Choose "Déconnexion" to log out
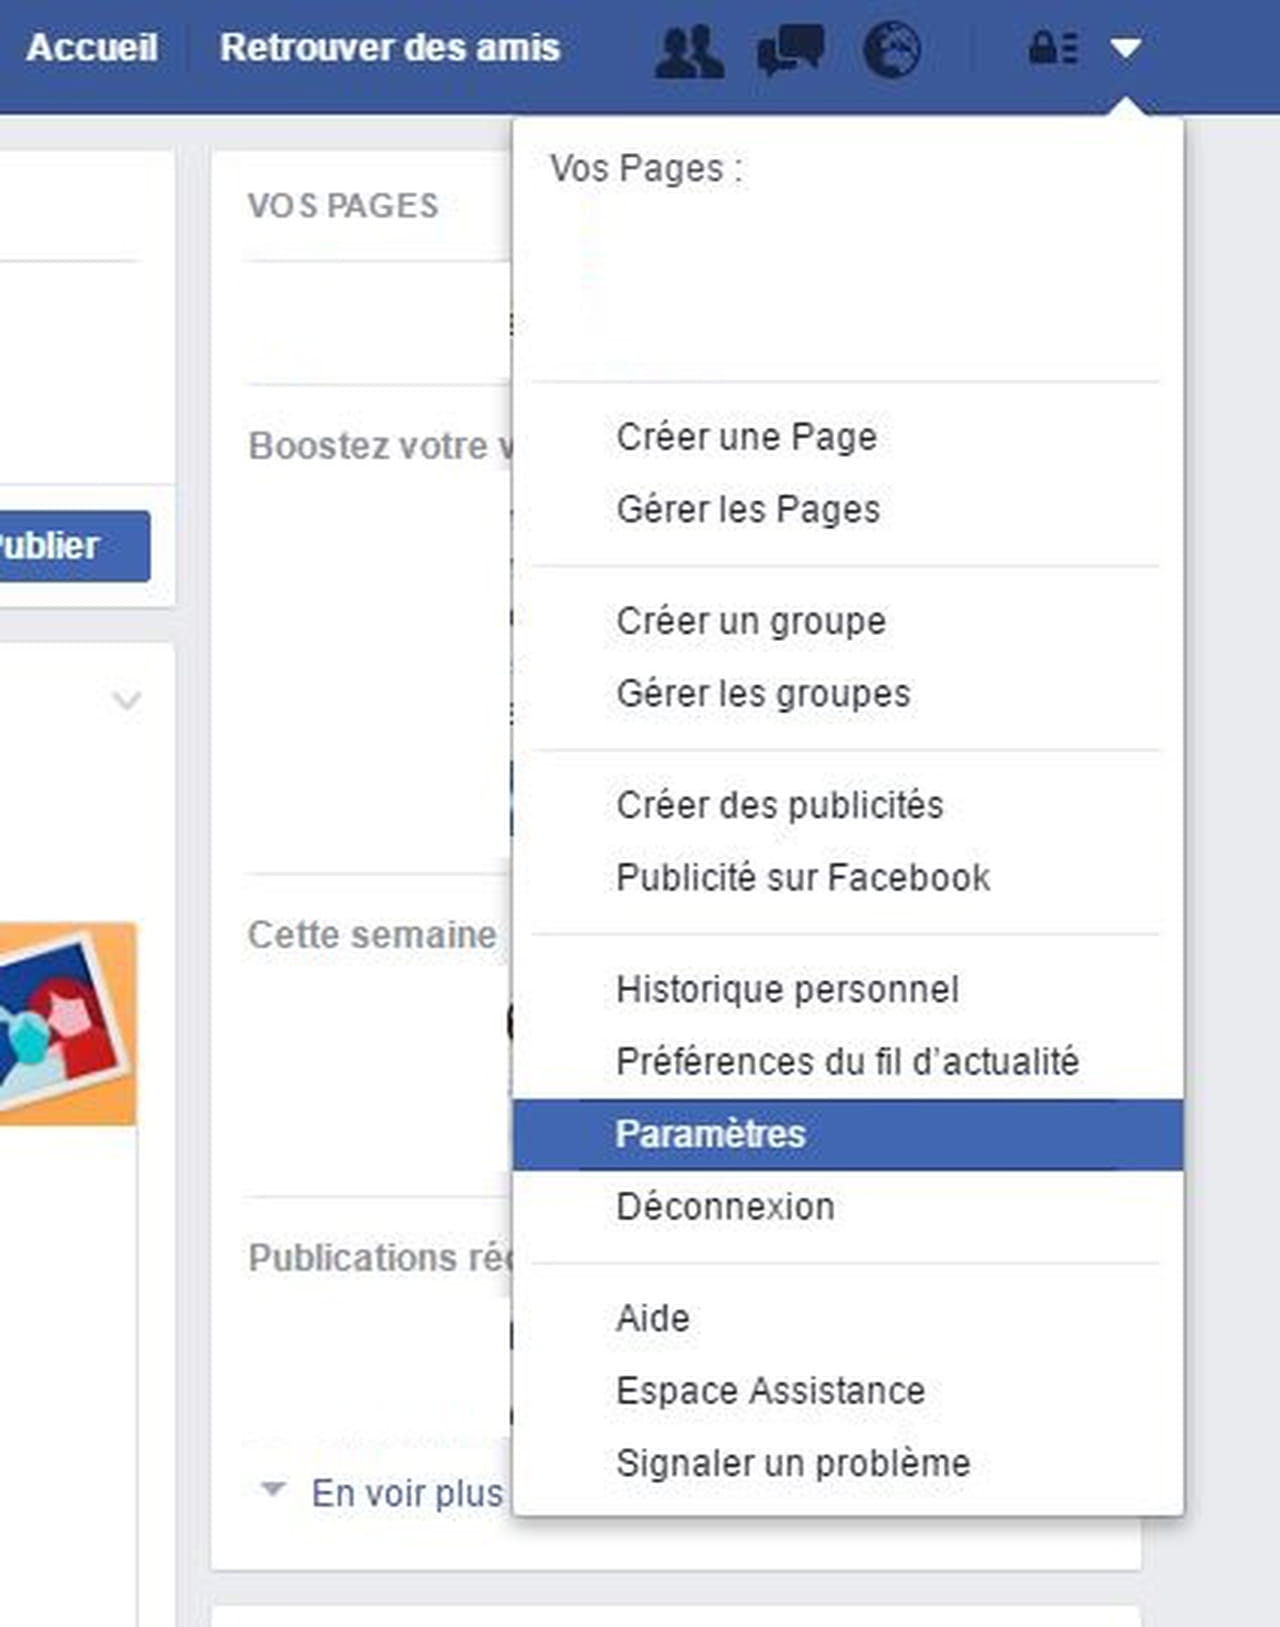1280x1627 pixels. tap(725, 1207)
